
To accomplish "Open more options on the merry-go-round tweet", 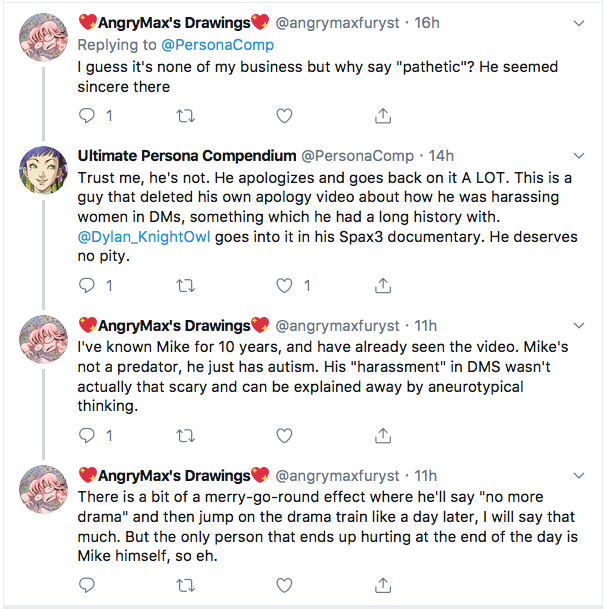I will (x=579, y=476).
